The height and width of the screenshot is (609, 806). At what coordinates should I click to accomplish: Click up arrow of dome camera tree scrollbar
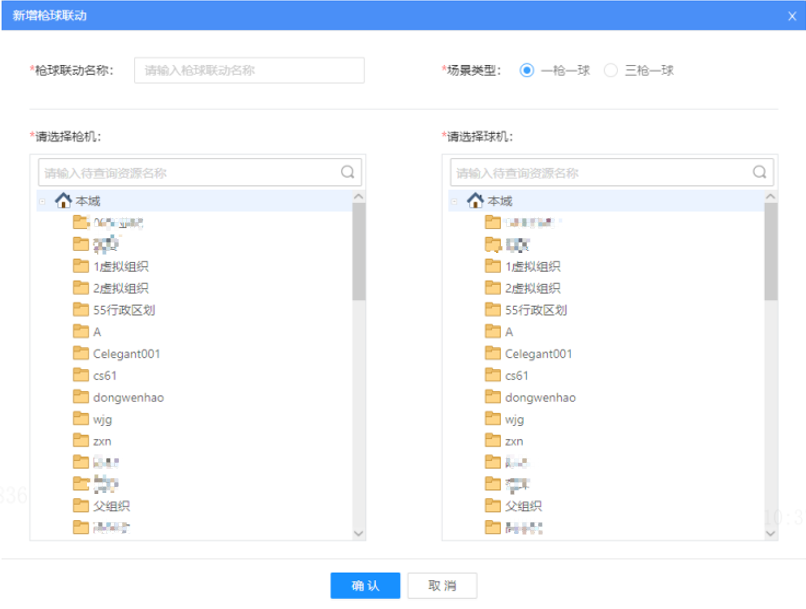tap(771, 196)
